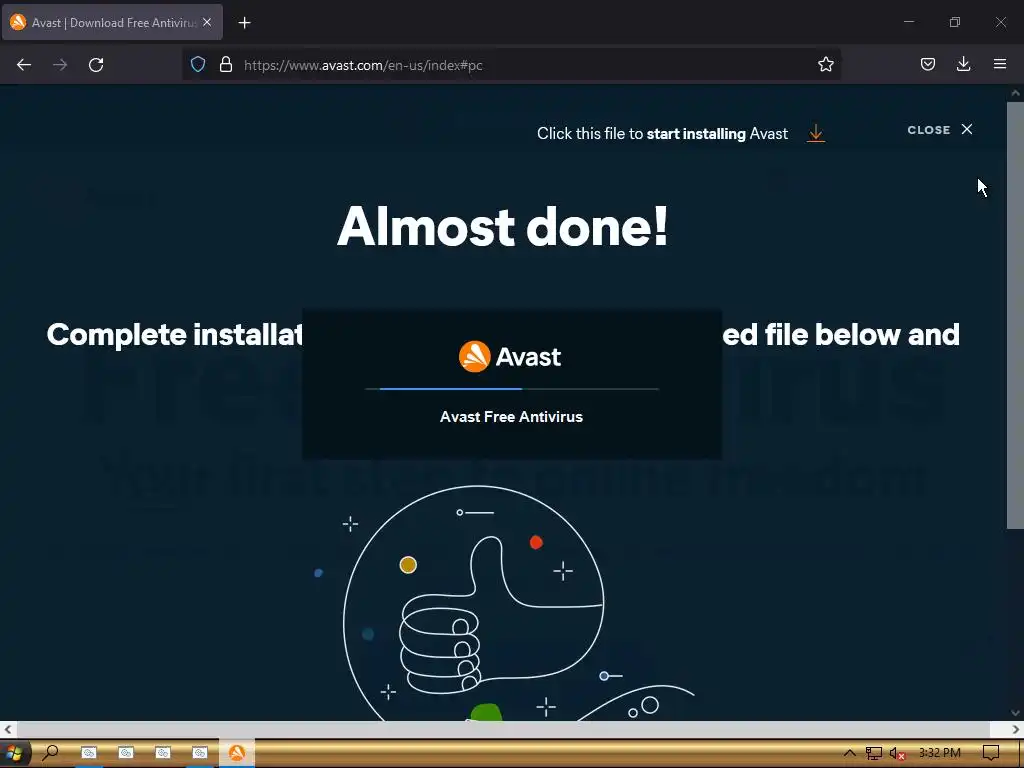Click the 'Avast Free Antivirus' label
The height and width of the screenshot is (768, 1024).
coord(511,417)
